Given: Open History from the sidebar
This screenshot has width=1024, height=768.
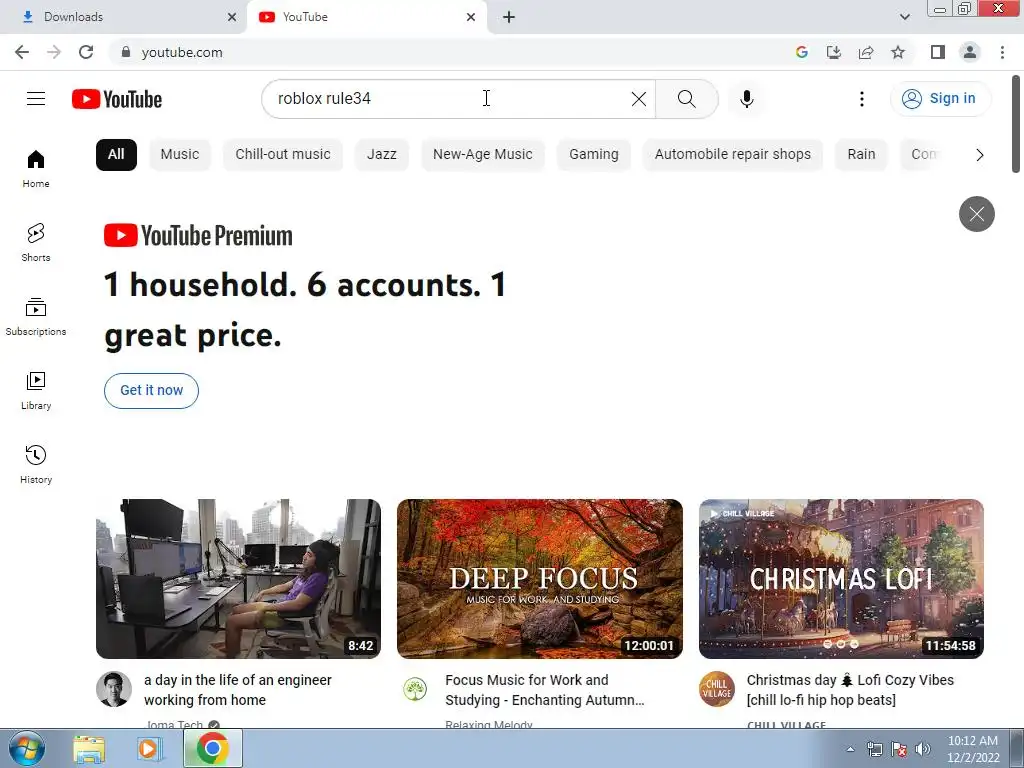Looking at the screenshot, I should 36,464.
